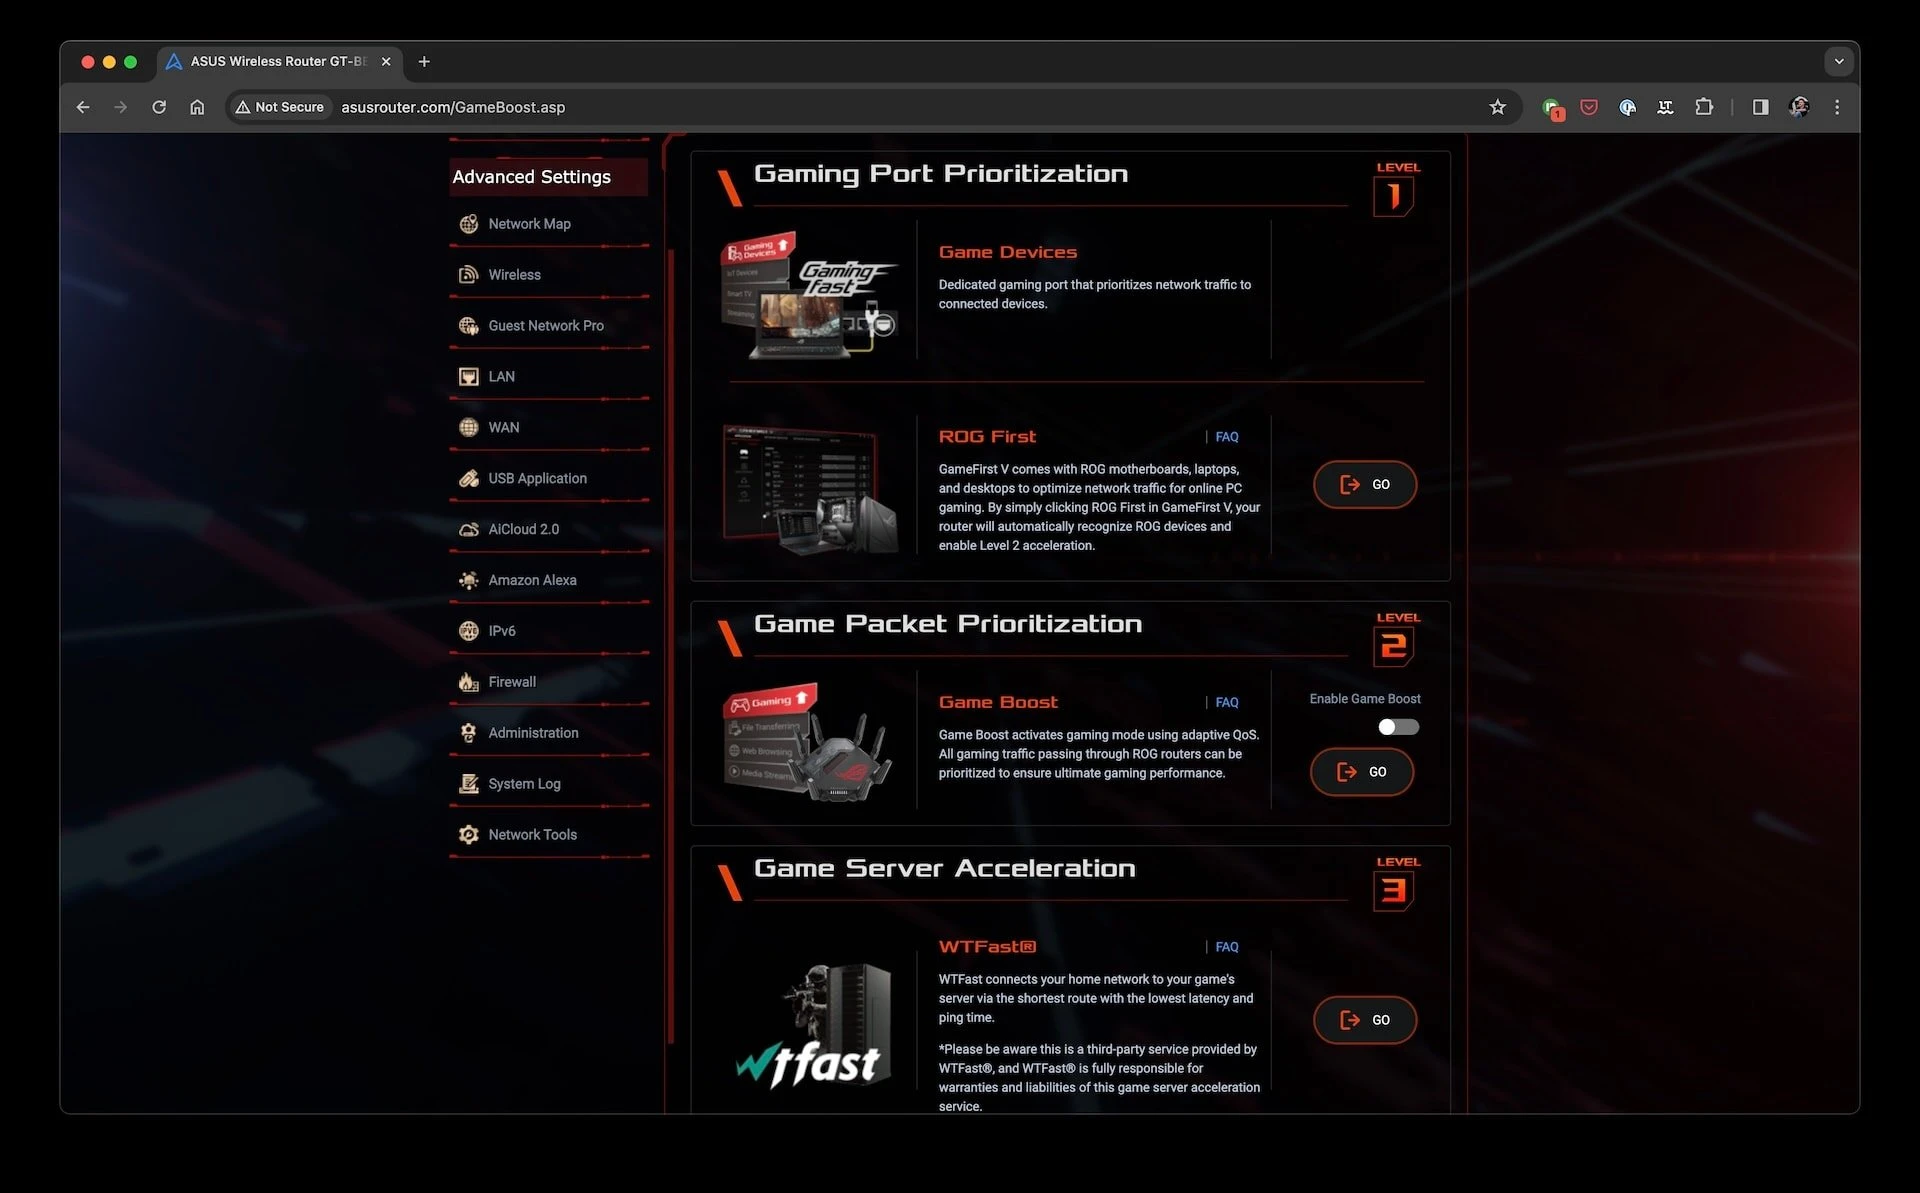This screenshot has height=1193, width=1920.
Task: Open a new browser tab
Action: 424,62
